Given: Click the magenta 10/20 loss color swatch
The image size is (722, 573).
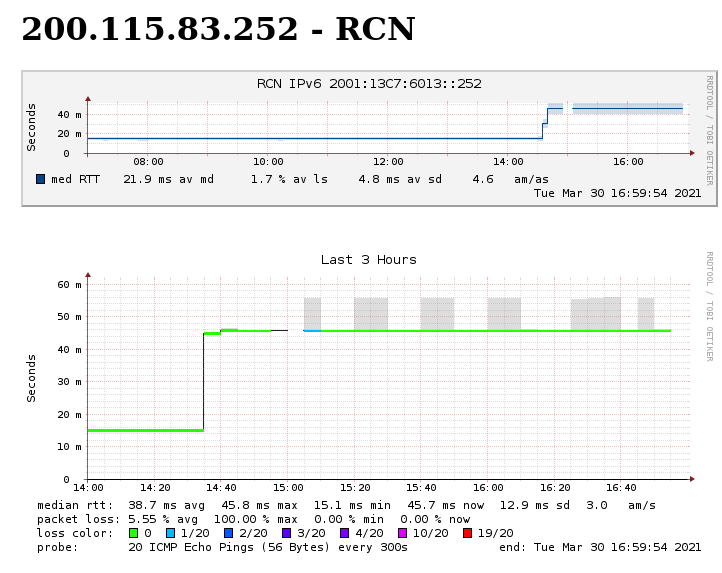Looking at the screenshot, I should [x=403, y=533].
